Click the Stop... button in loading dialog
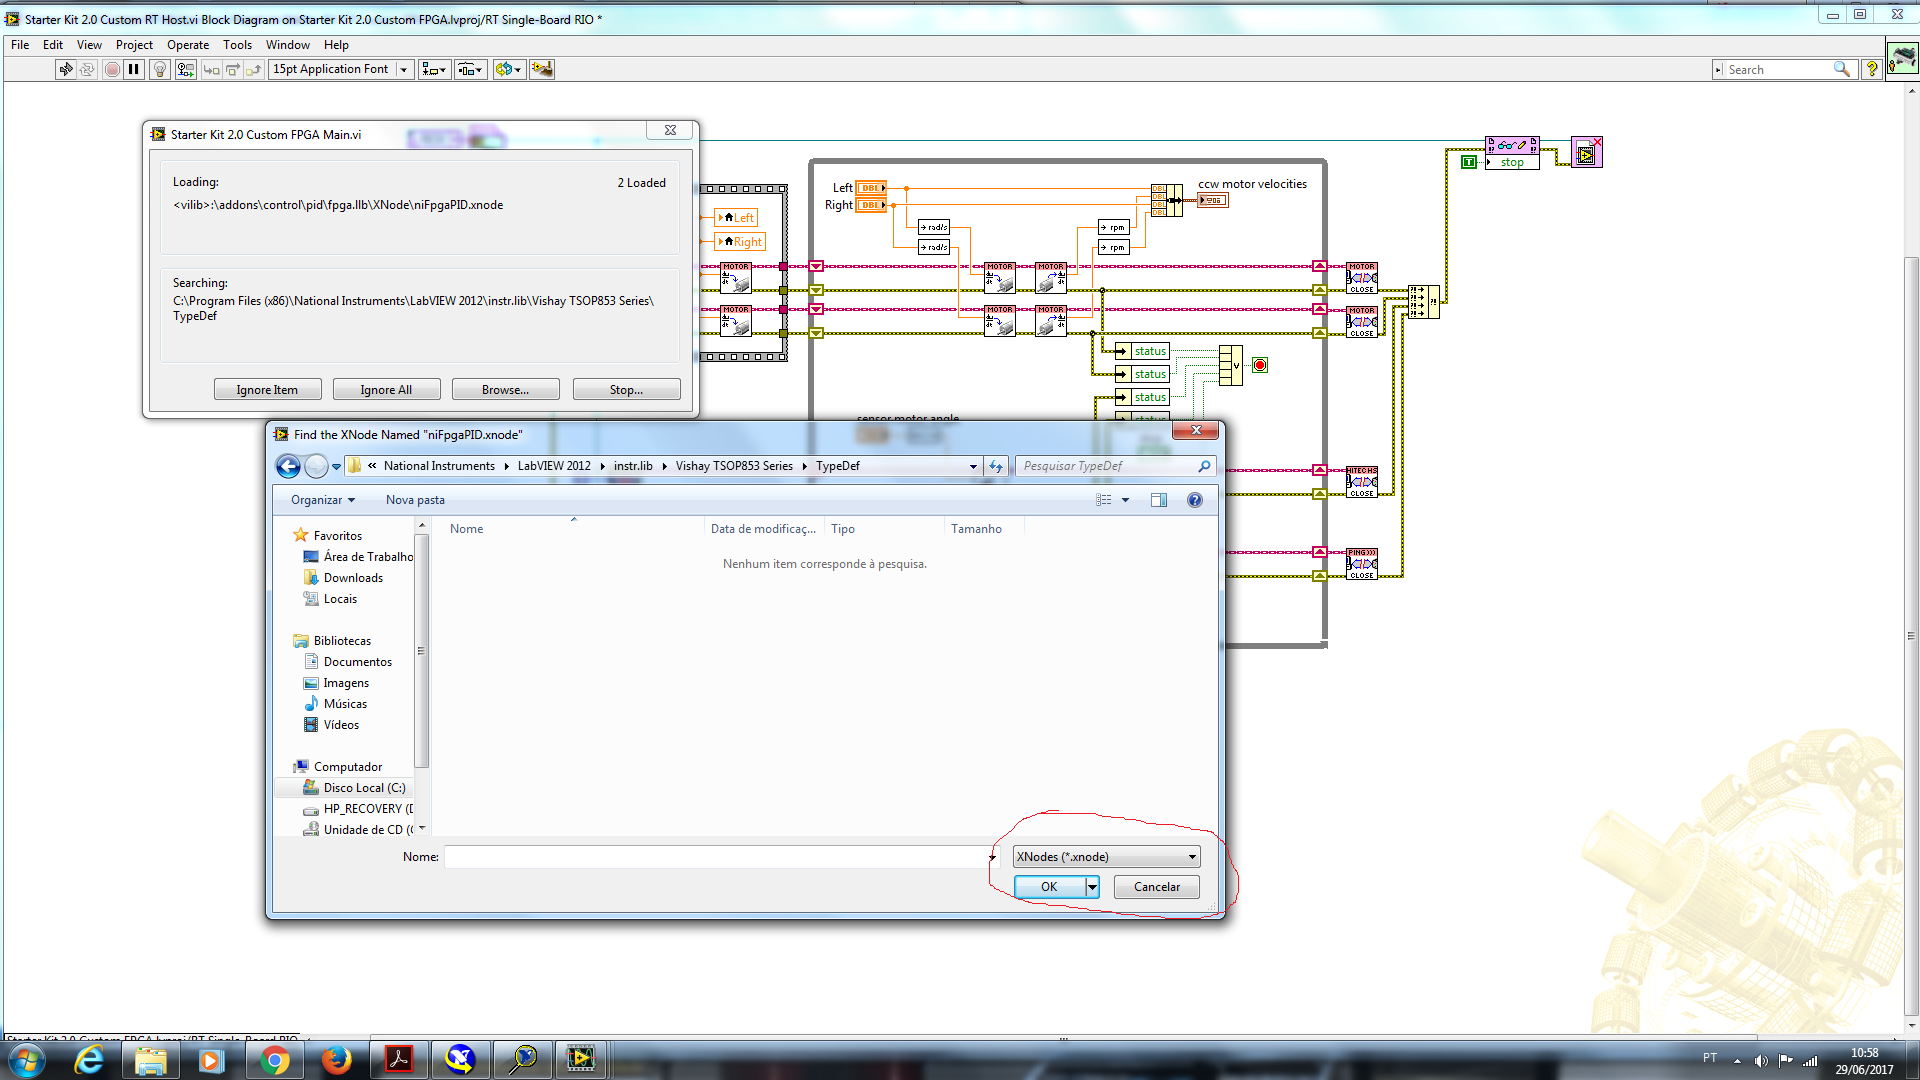The width and height of the screenshot is (1920, 1080). 626,390
